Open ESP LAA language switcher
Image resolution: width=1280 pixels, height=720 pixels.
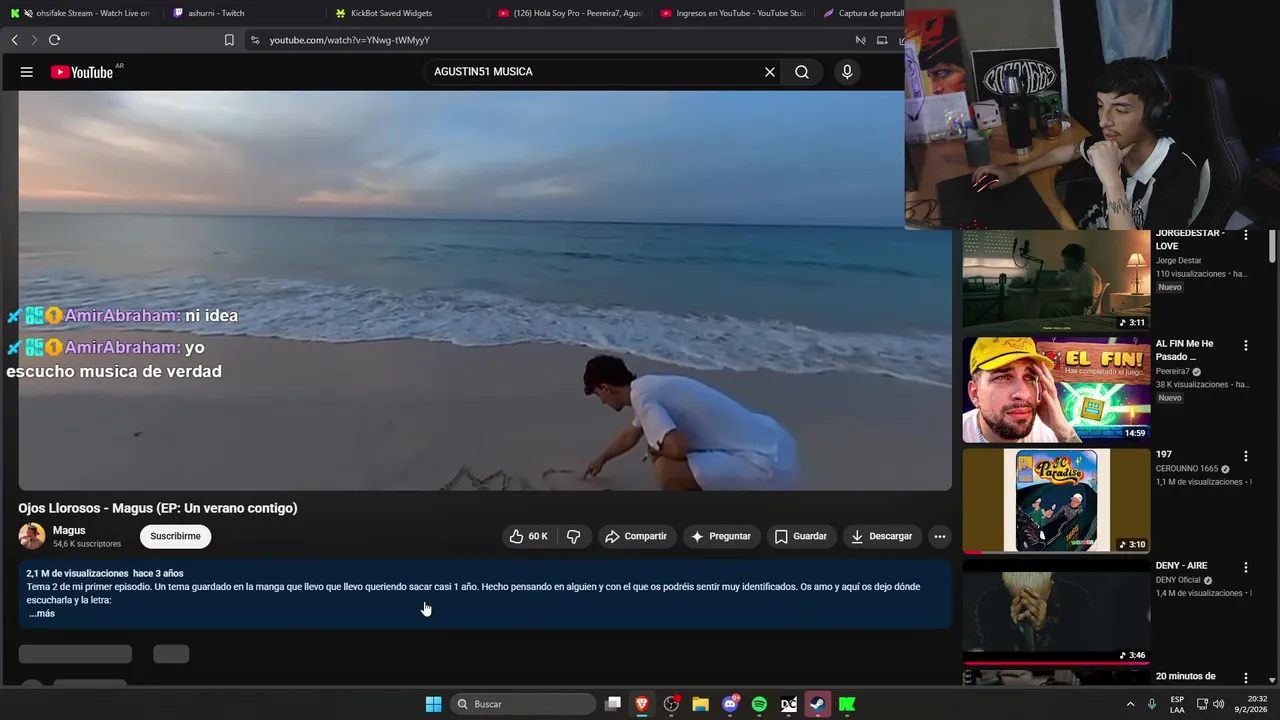click(1177, 704)
